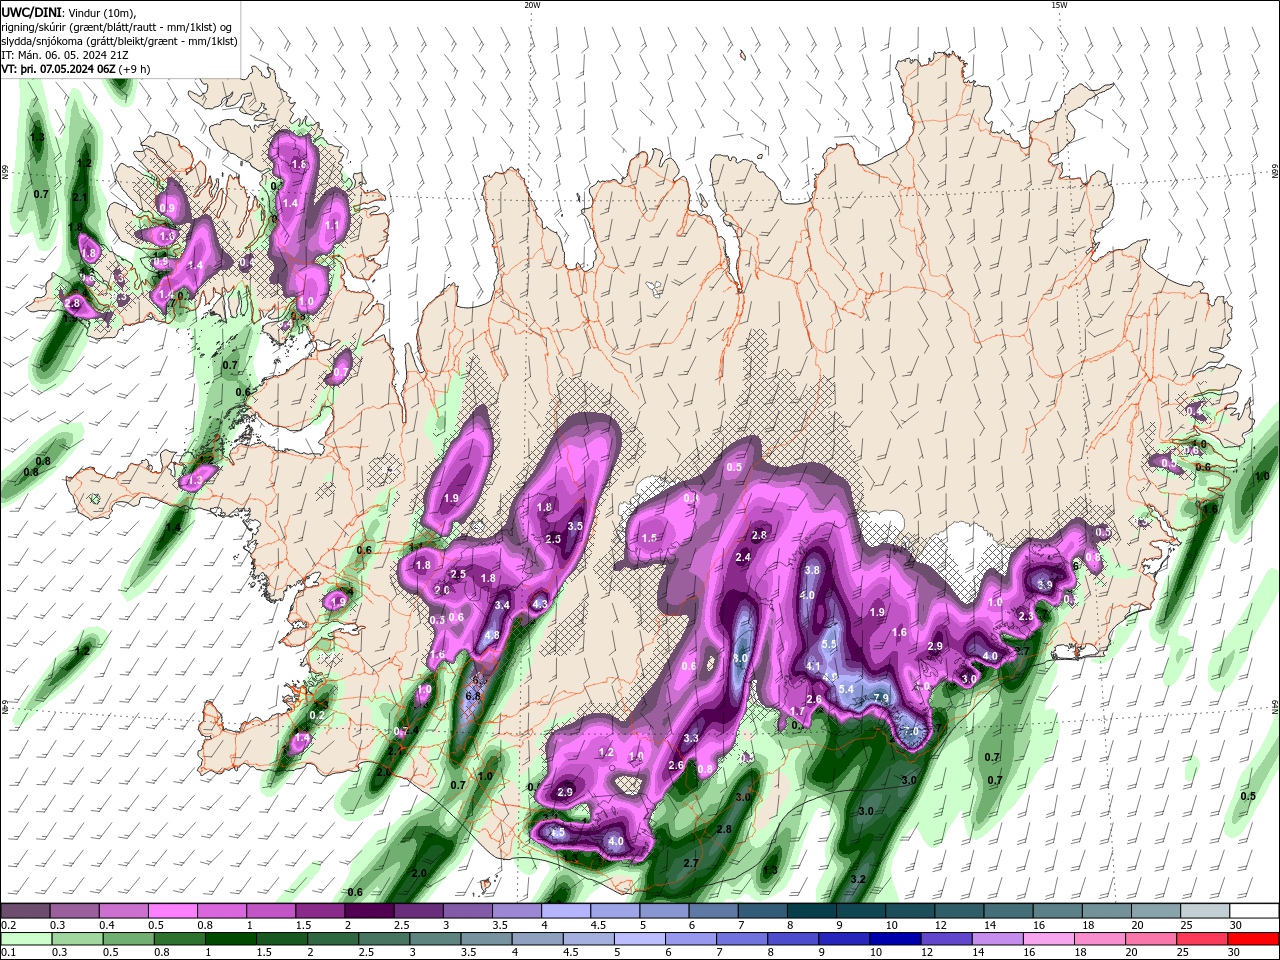The width and height of the screenshot is (1280, 960).
Task: Select the dark mauve 0.2–0.3 swatch in the top legend row
Action: click(x=25, y=911)
